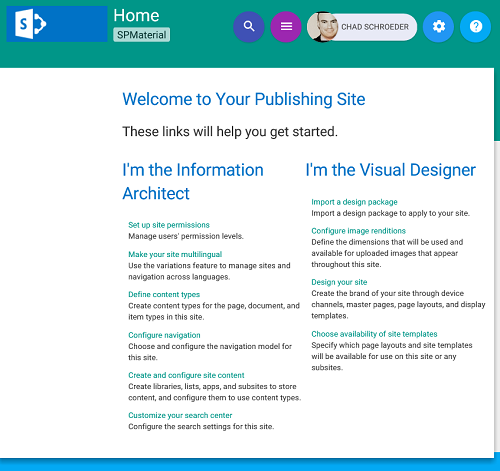Open the help question mark icon
This screenshot has width=500, height=471.
[475, 26]
